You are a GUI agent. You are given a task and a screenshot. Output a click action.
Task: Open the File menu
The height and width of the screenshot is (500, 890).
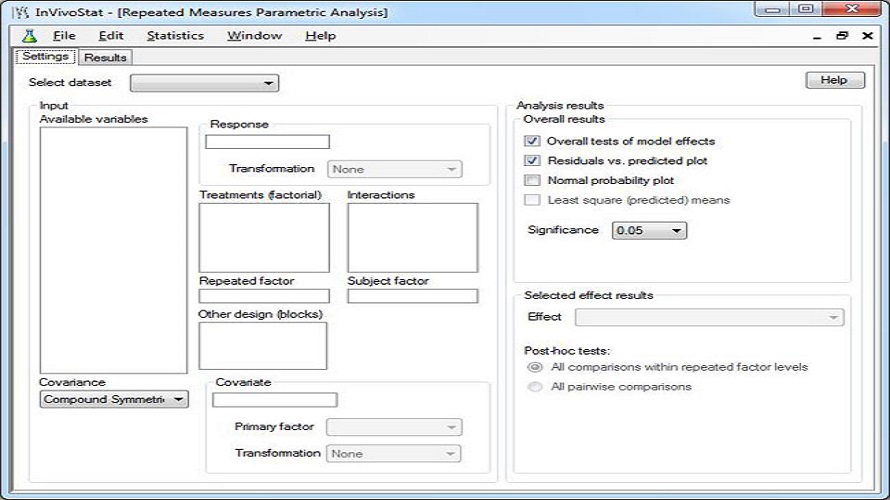(64, 36)
